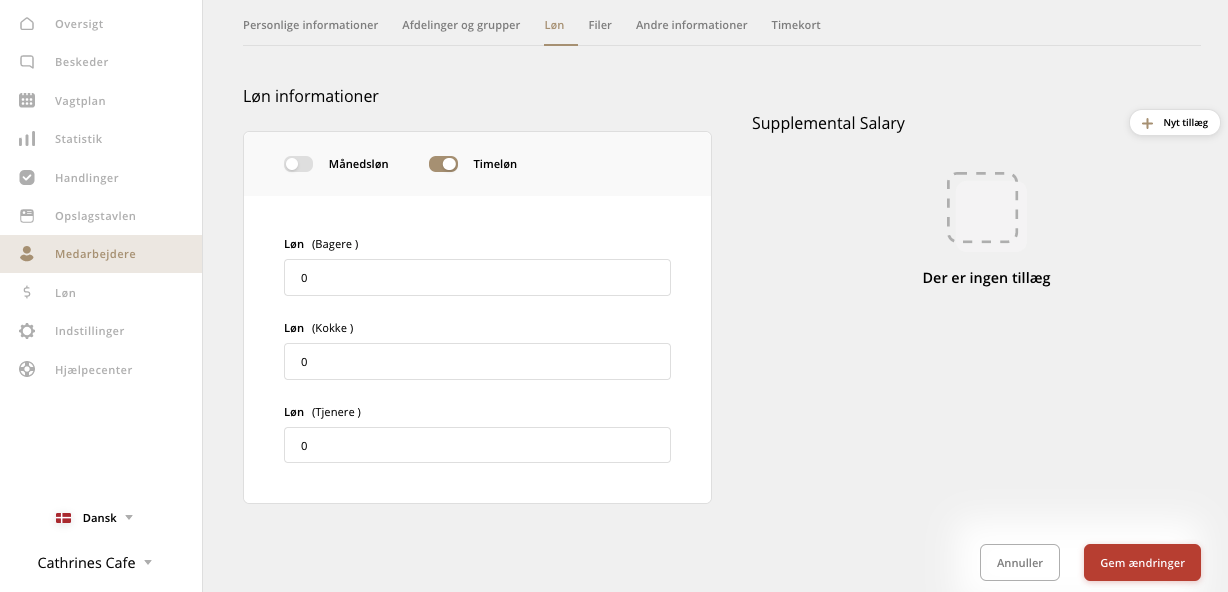
Task: Open the Timekort tab
Action: [x=796, y=25]
